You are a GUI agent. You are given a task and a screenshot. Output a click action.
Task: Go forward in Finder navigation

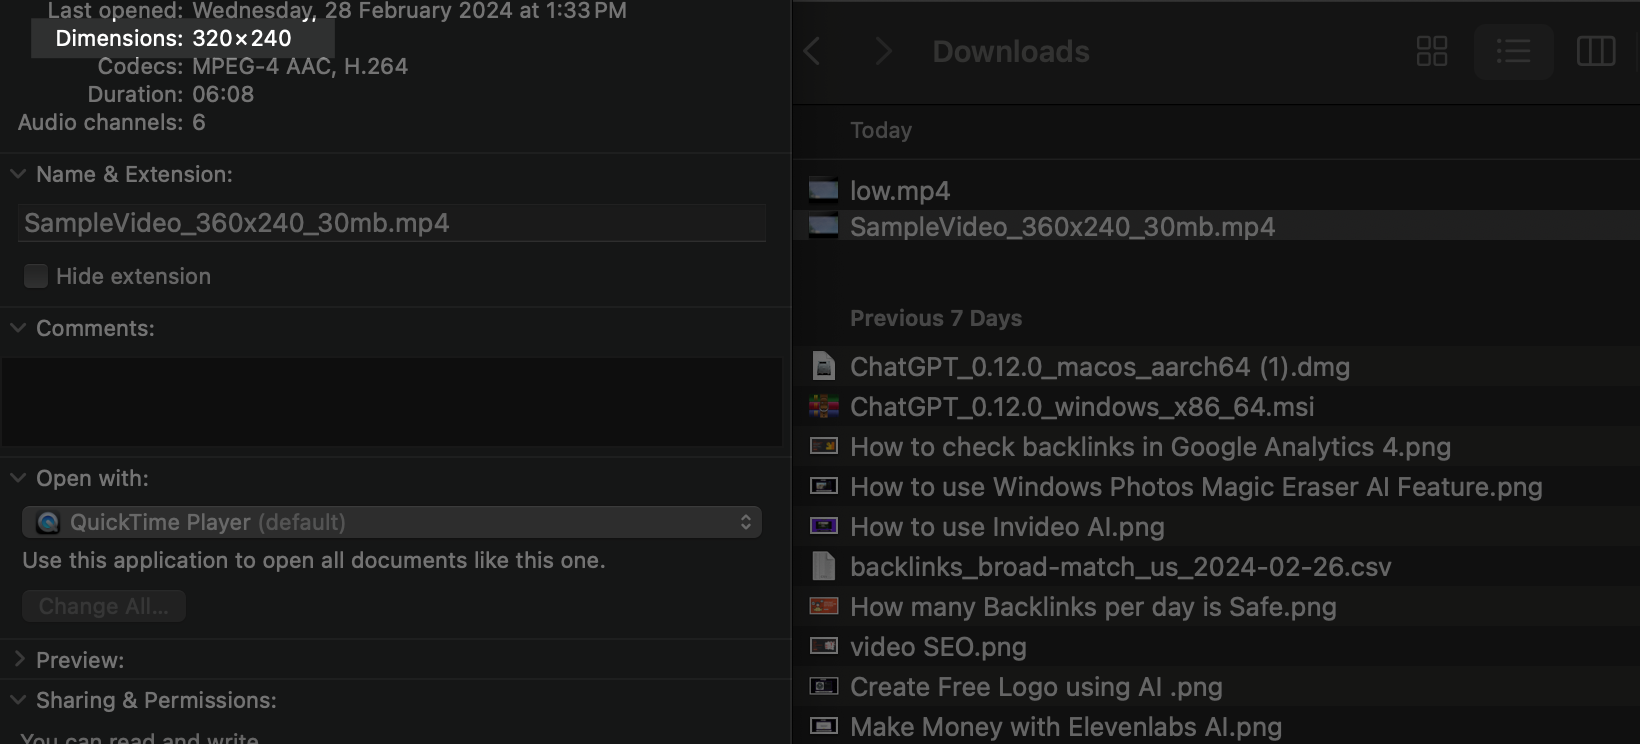point(882,52)
